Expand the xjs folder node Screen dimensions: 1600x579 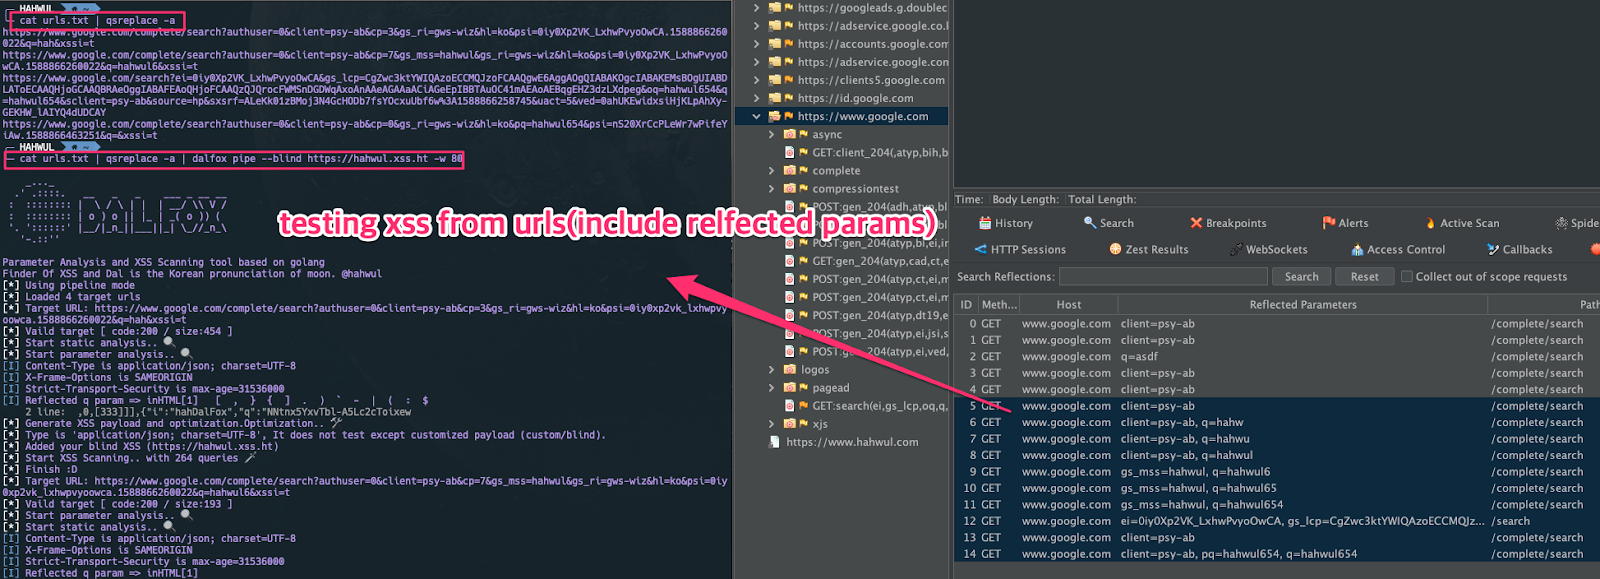771,424
